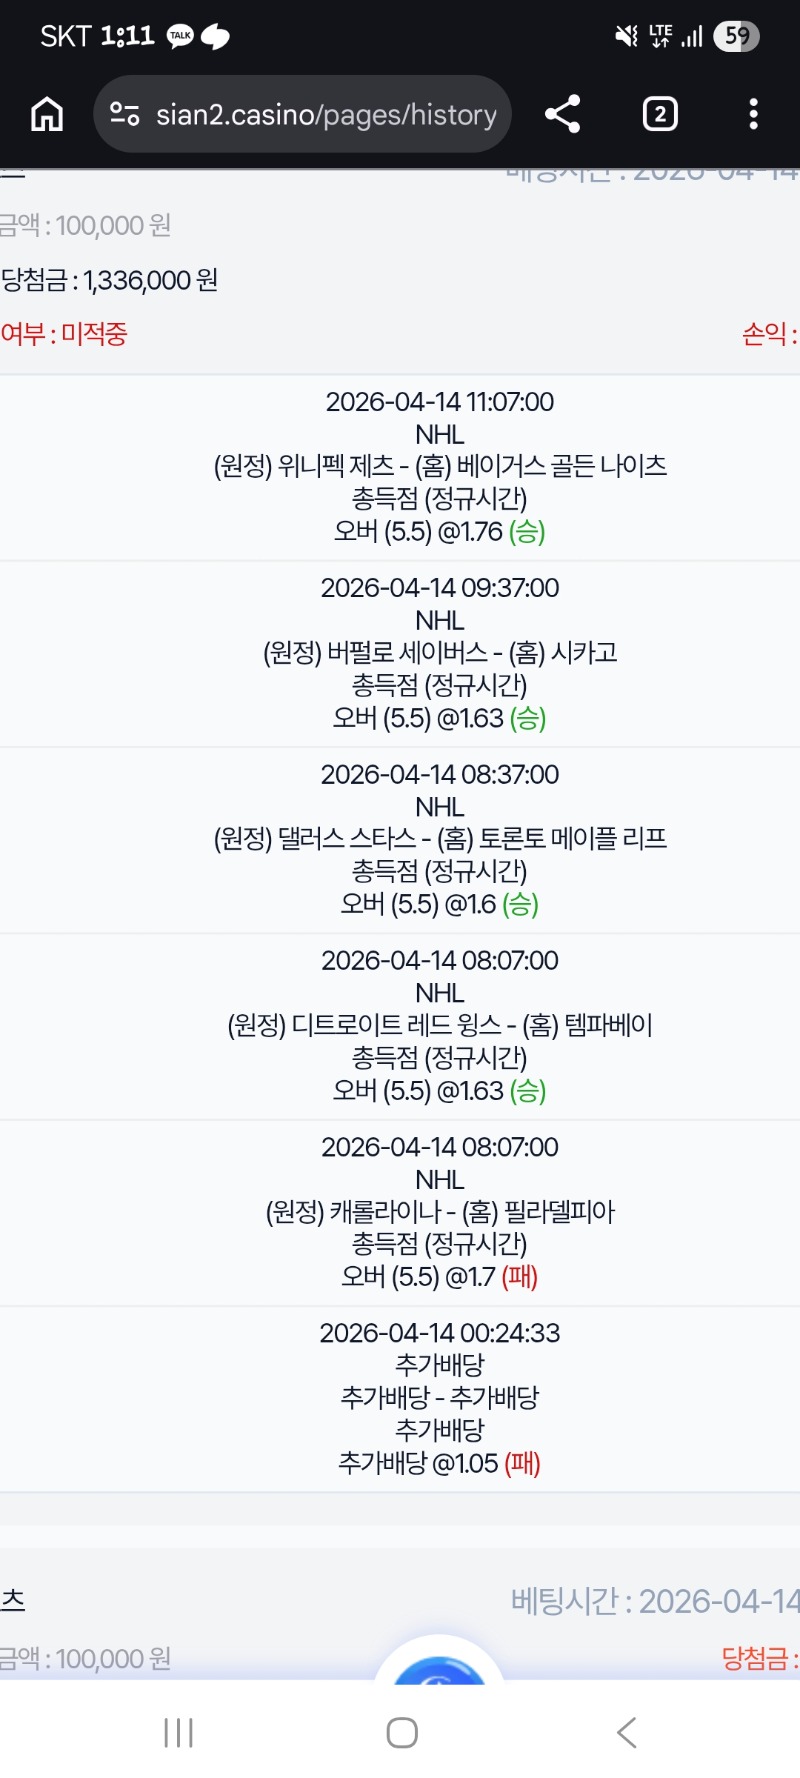Tap the Android recent apps button
This screenshot has width=800, height=1778.
coord(178,1733)
